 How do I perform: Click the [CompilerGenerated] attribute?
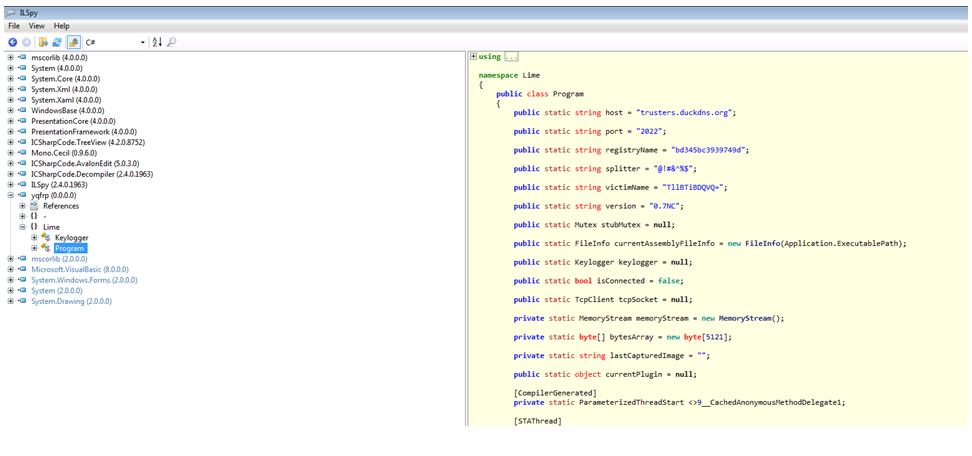pos(555,393)
